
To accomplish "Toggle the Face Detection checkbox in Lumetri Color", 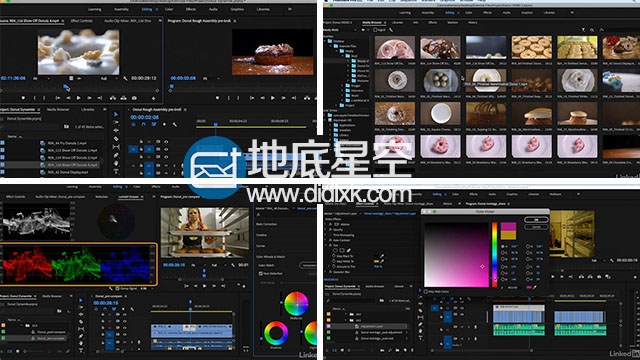I will coord(260,273).
